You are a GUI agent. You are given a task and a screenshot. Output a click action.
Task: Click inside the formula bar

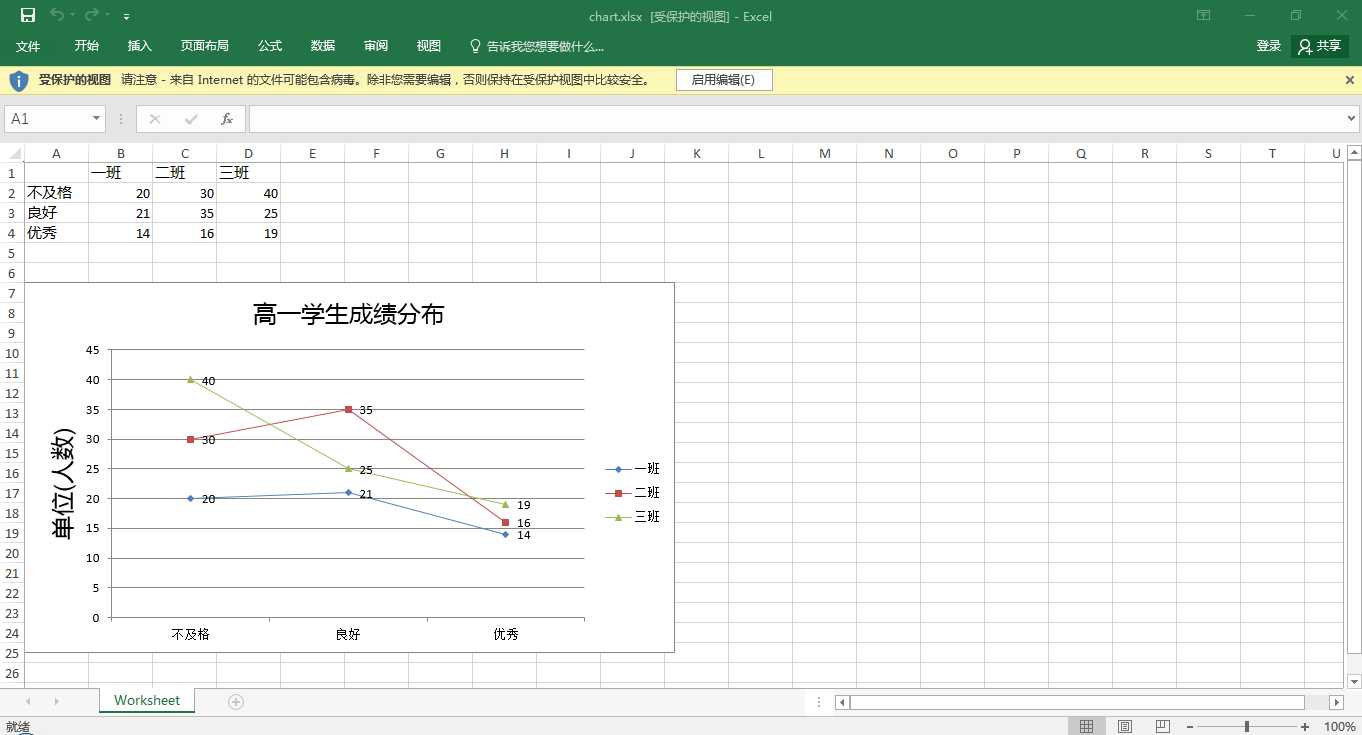[x=796, y=119]
